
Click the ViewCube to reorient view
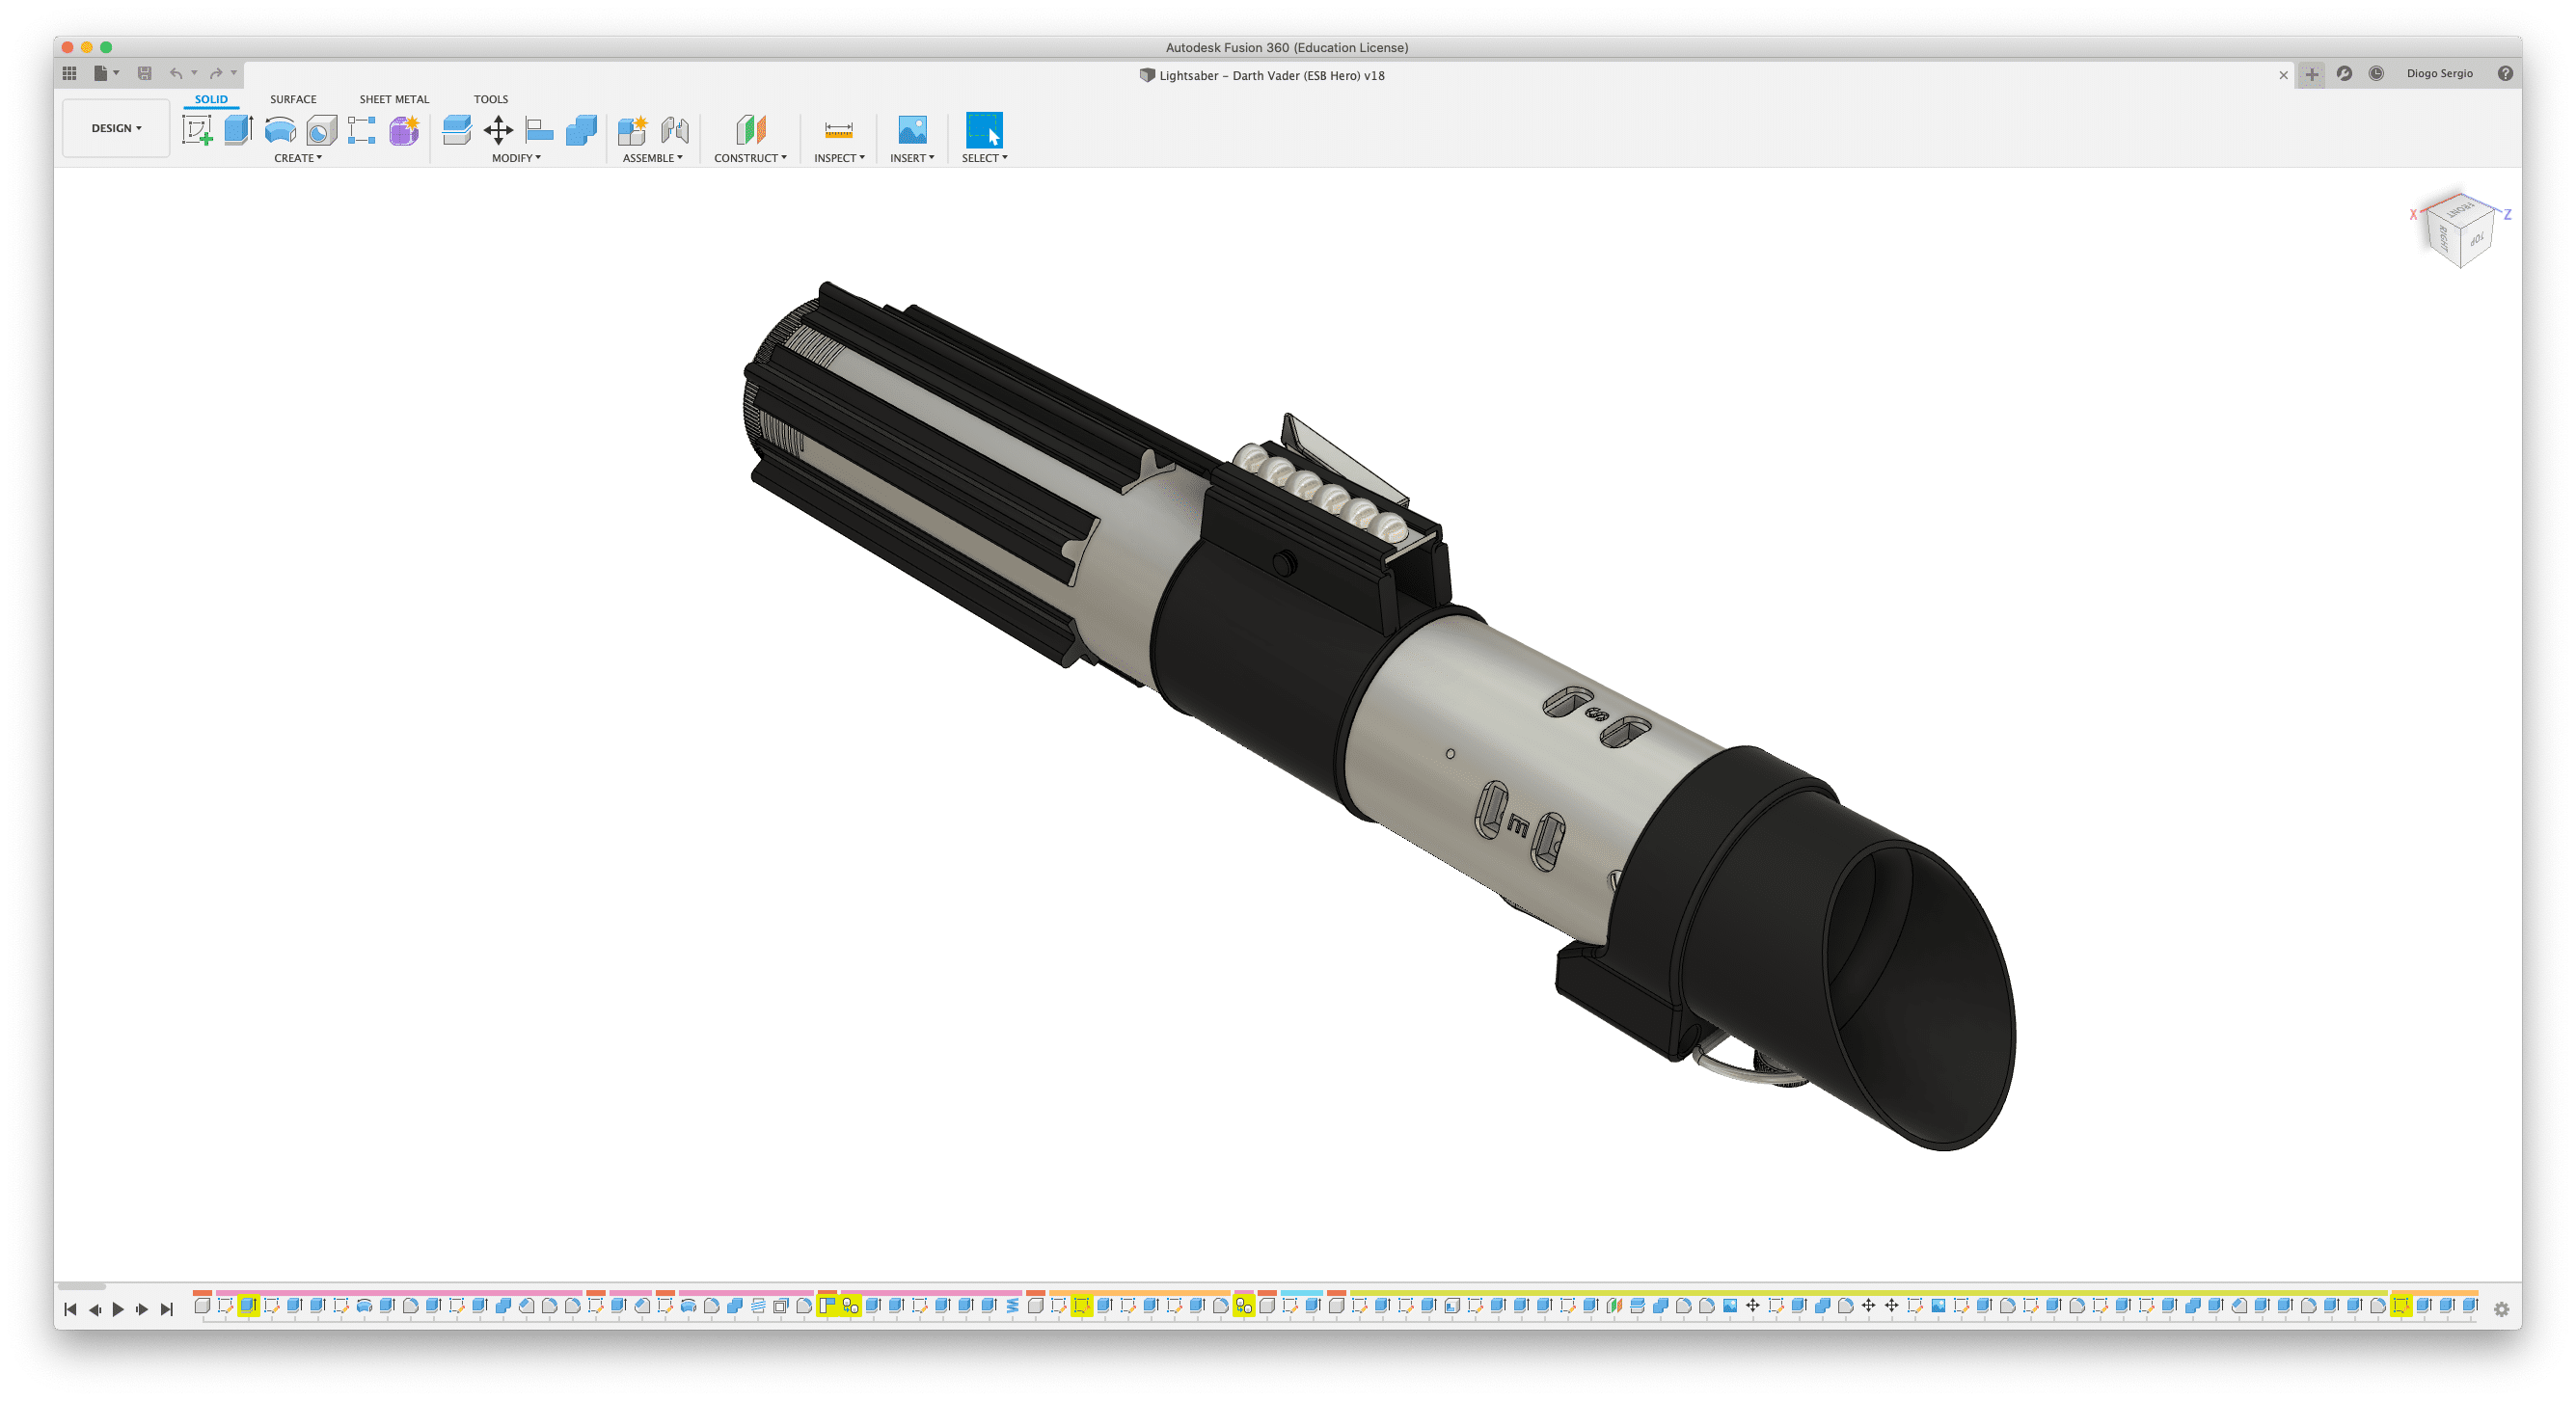tap(2459, 230)
